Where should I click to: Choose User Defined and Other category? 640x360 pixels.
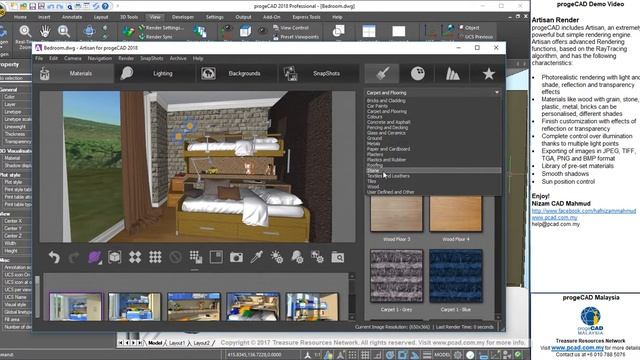pyautogui.click(x=391, y=192)
